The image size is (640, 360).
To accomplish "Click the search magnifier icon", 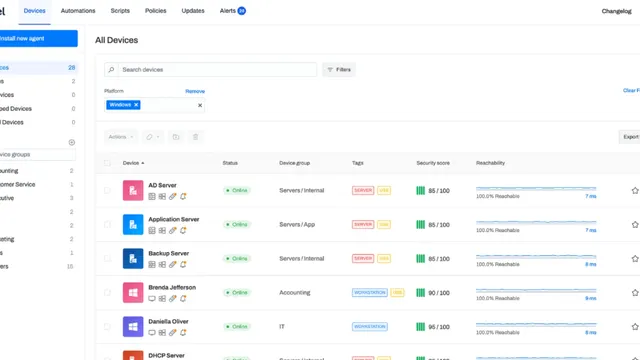I will pos(111,70).
